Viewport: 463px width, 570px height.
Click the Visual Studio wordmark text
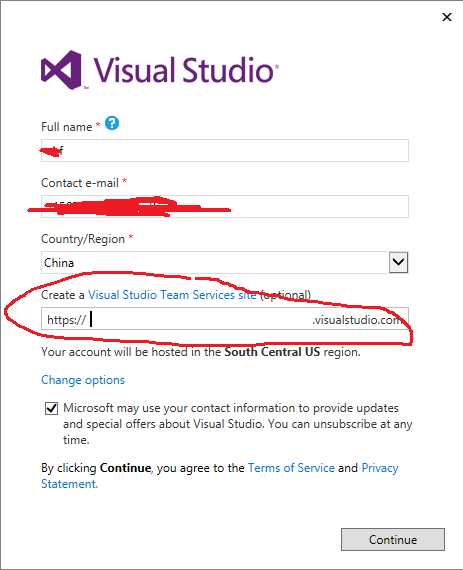pyautogui.click(x=185, y=70)
